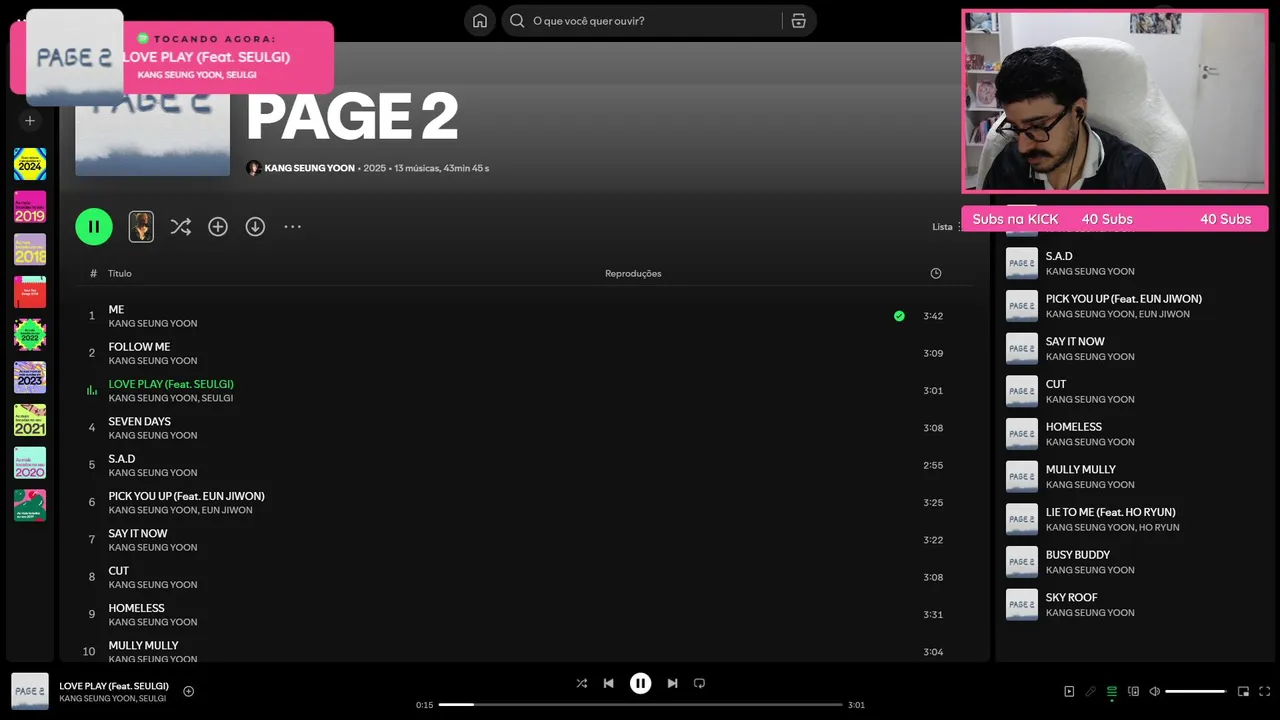This screenshot has width=1280, height=720.
Task: Adjust the volume slider
Action: 1196,691
